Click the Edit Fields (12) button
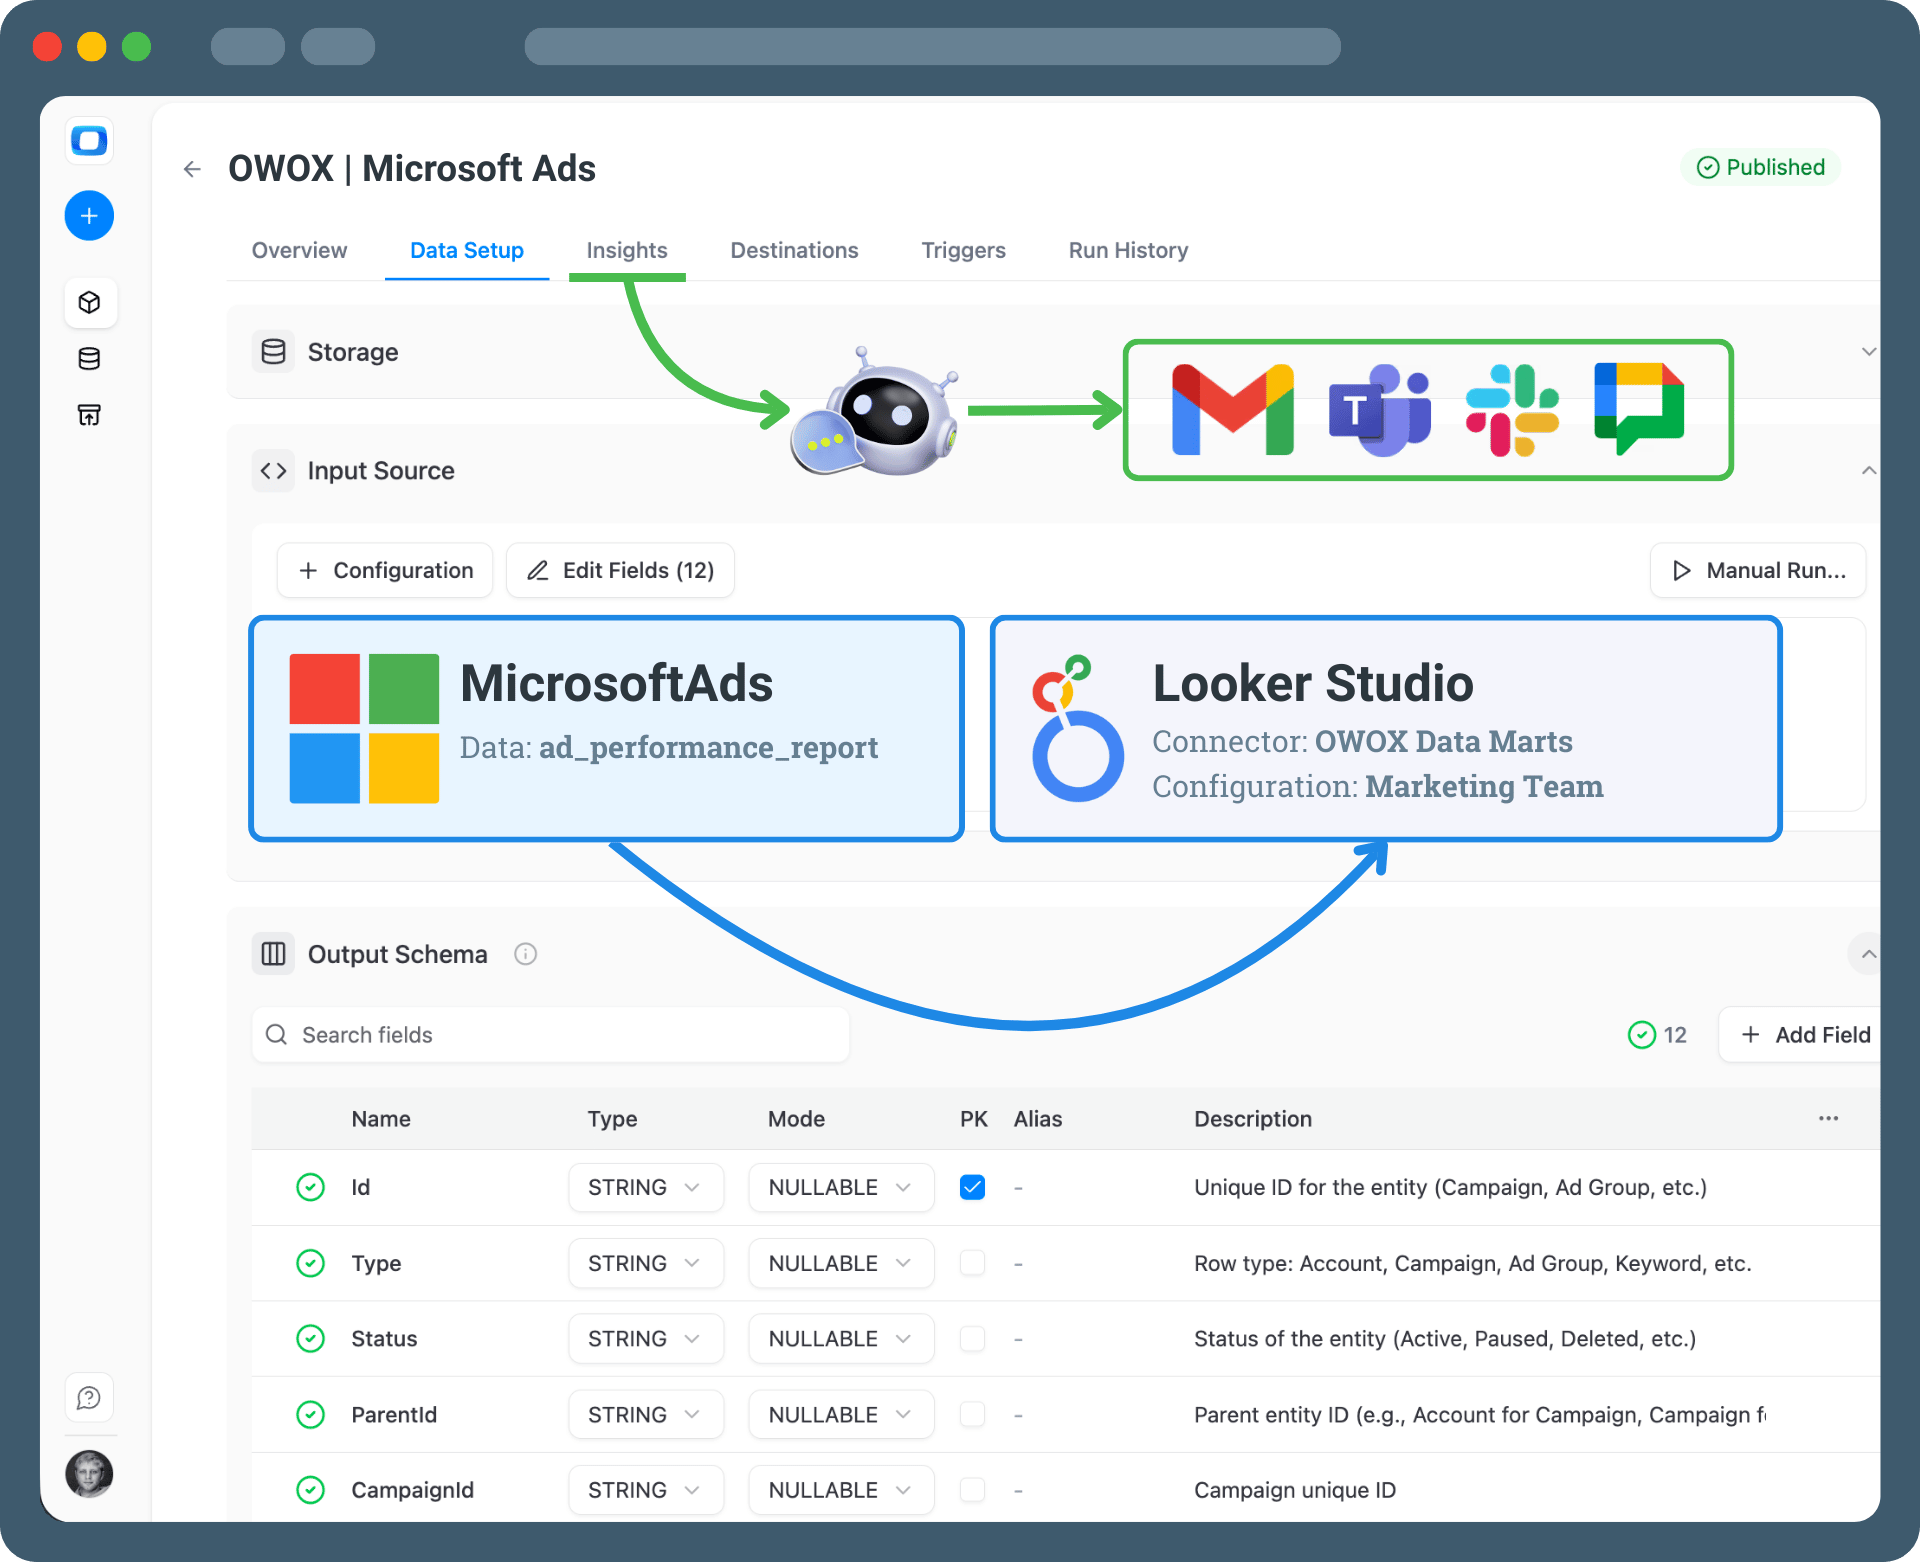 (620, 570)
